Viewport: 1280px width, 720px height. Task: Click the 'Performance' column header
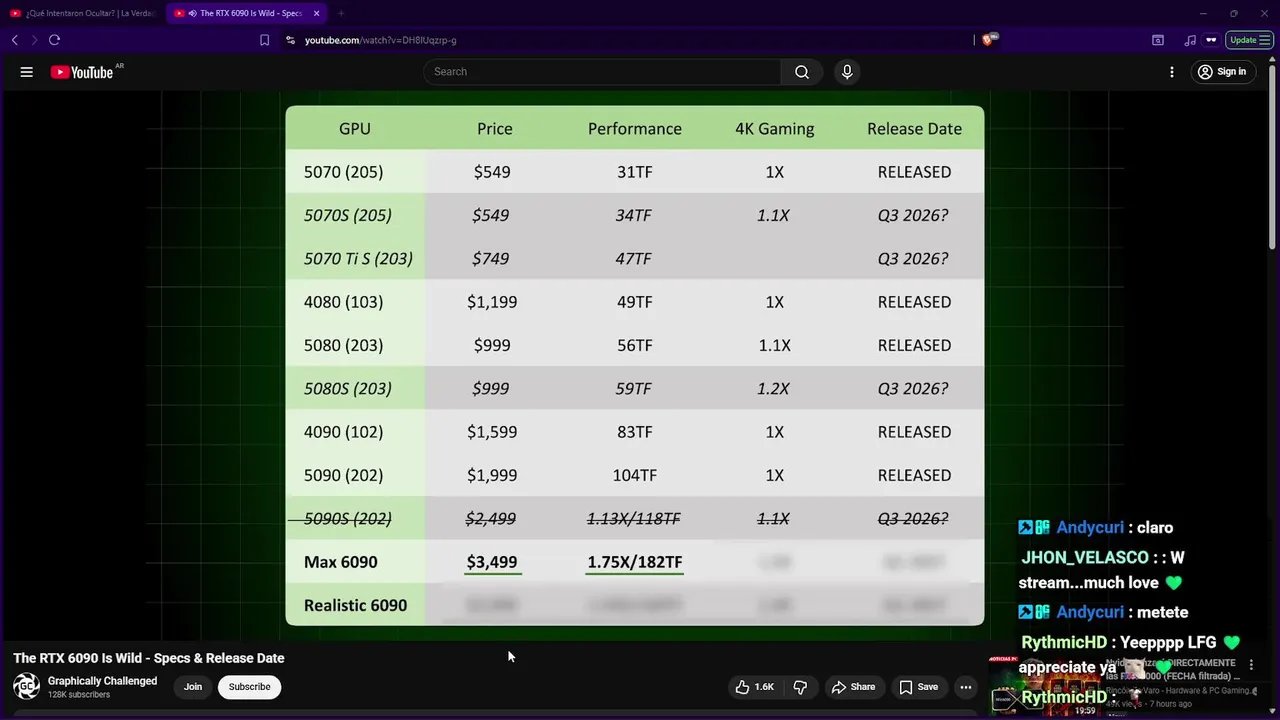click(635, 128)
